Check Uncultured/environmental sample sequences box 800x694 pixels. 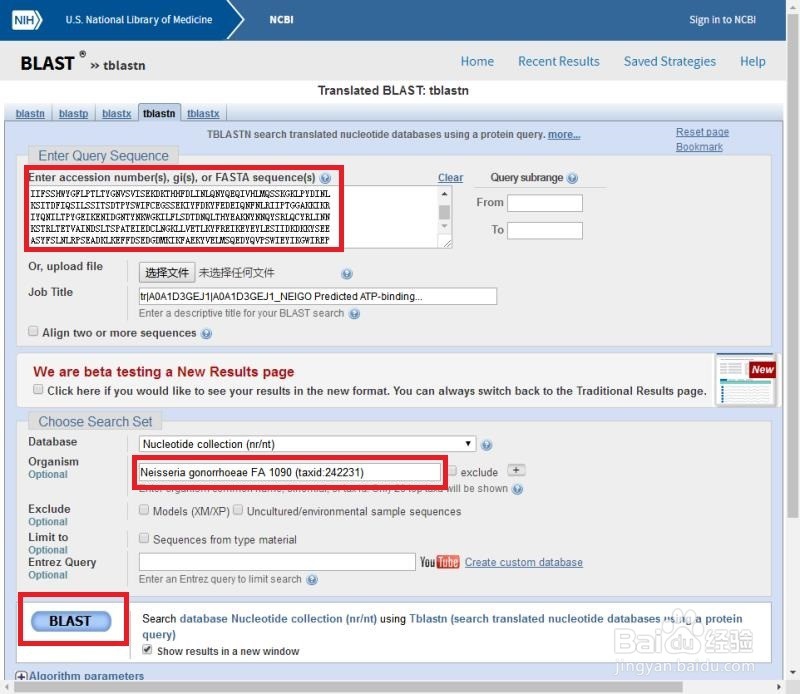(238, 510)
